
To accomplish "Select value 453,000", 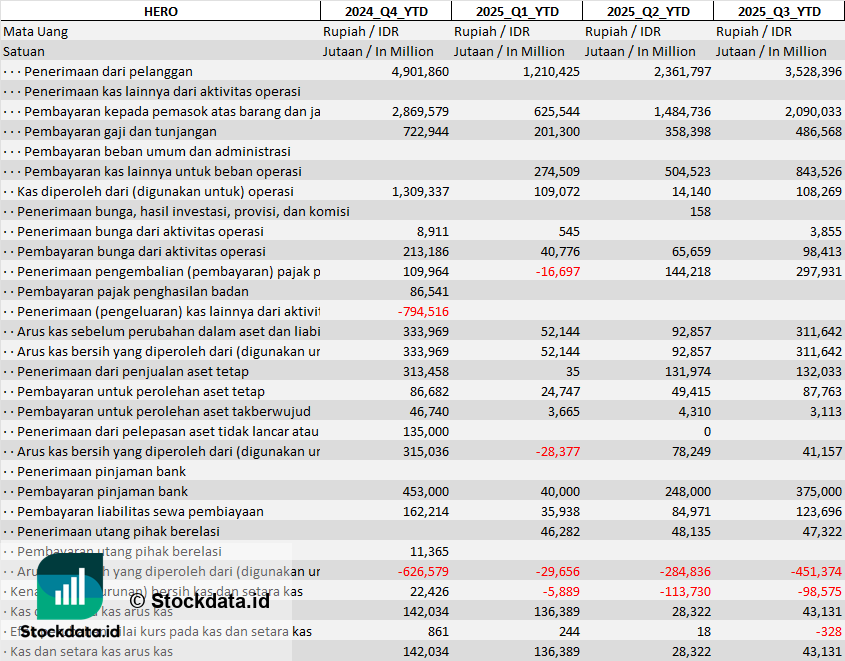I will click(x=426, y=491).
